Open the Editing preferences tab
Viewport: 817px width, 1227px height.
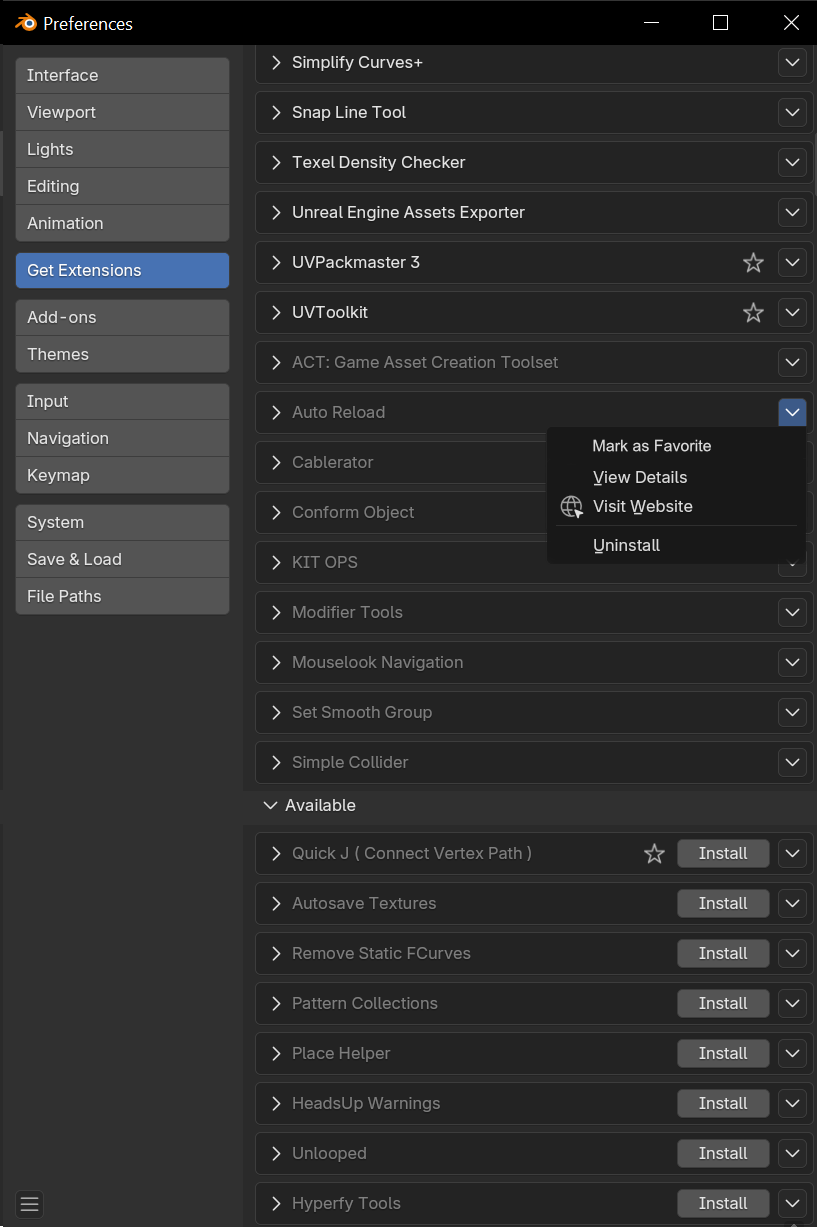pyautogui.click(x=122, y=186)
